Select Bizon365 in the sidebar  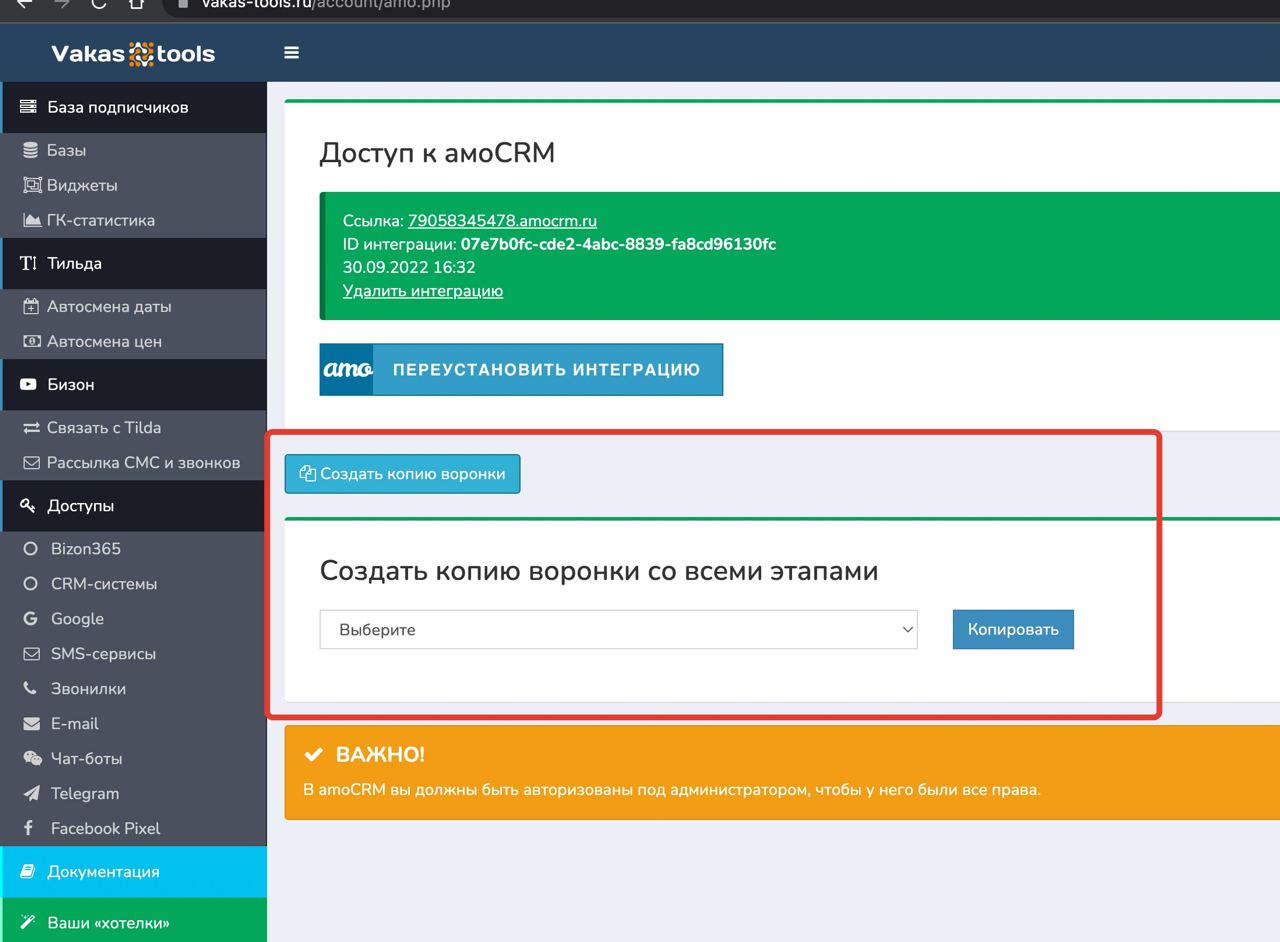pos(85,549)
